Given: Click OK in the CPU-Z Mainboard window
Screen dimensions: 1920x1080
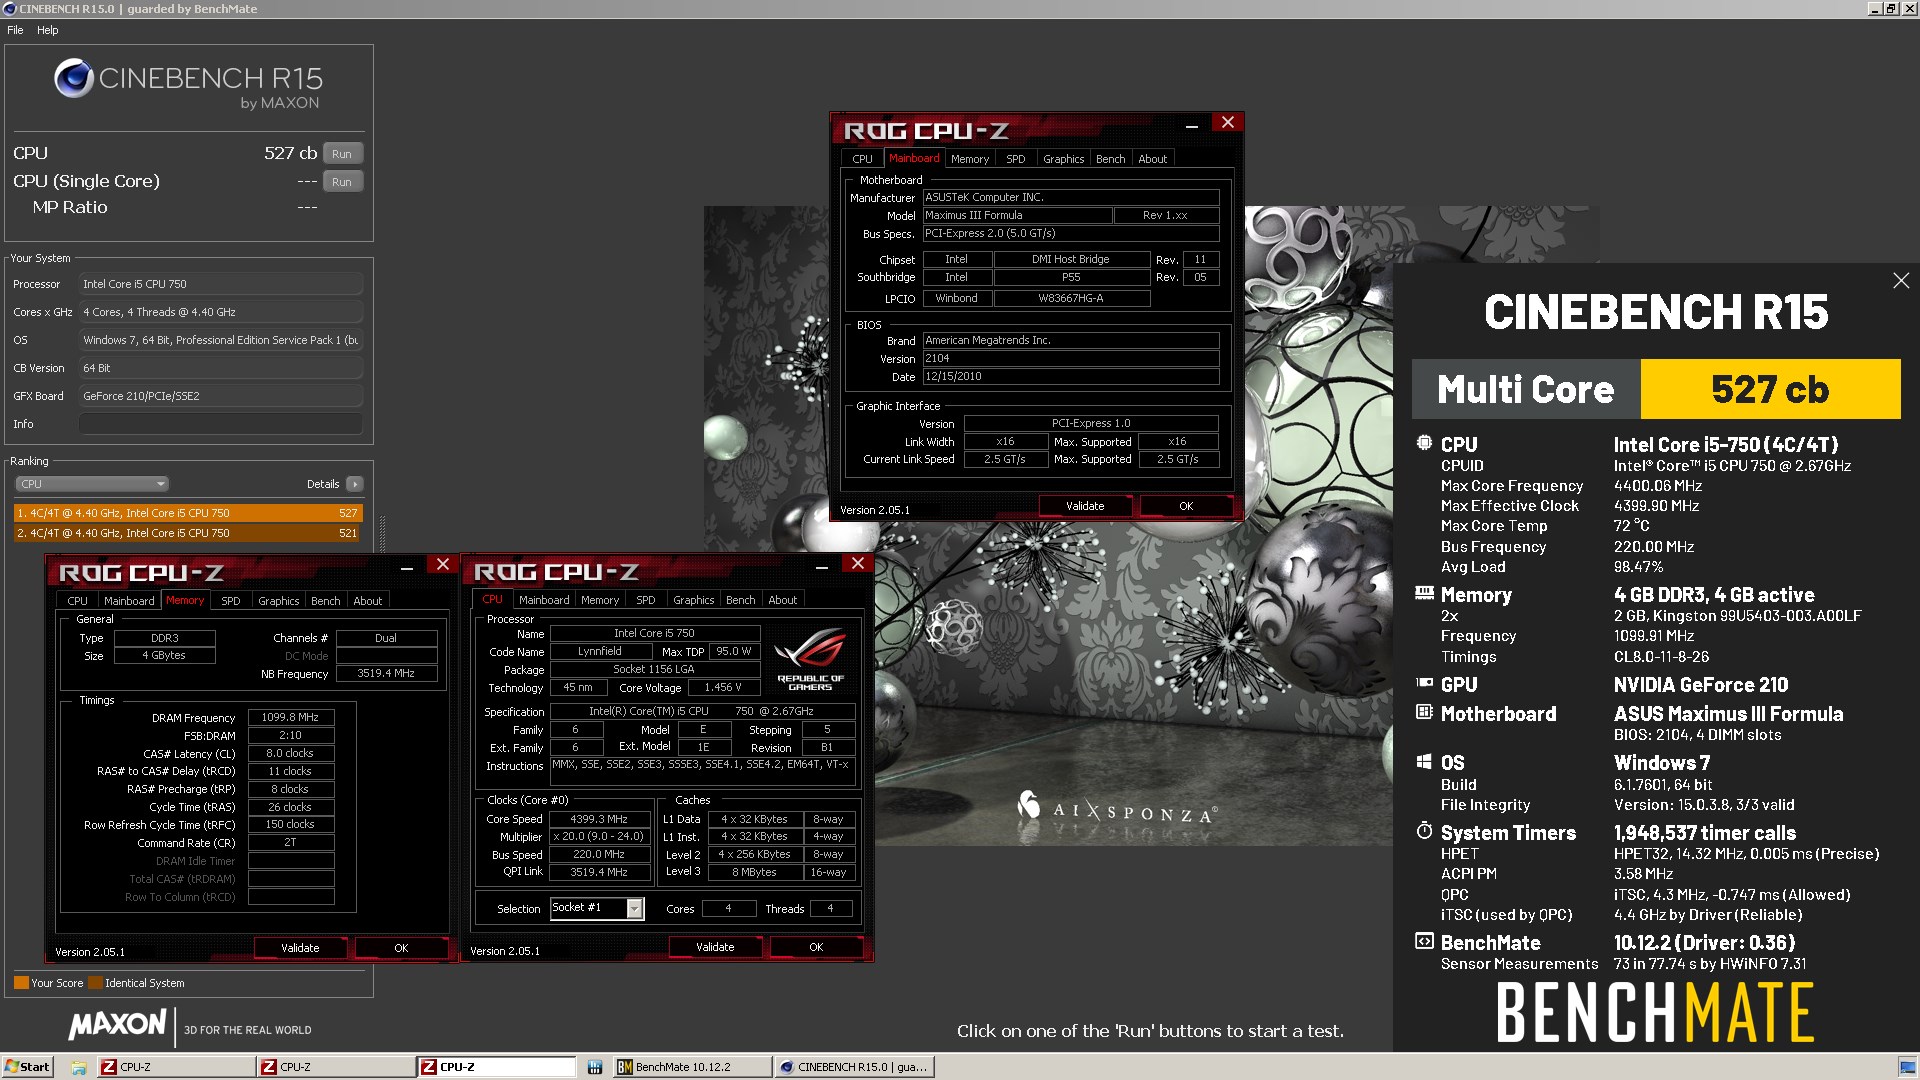Looking at the screenshot, I should pyautogui.click(x=1186, y=506).
